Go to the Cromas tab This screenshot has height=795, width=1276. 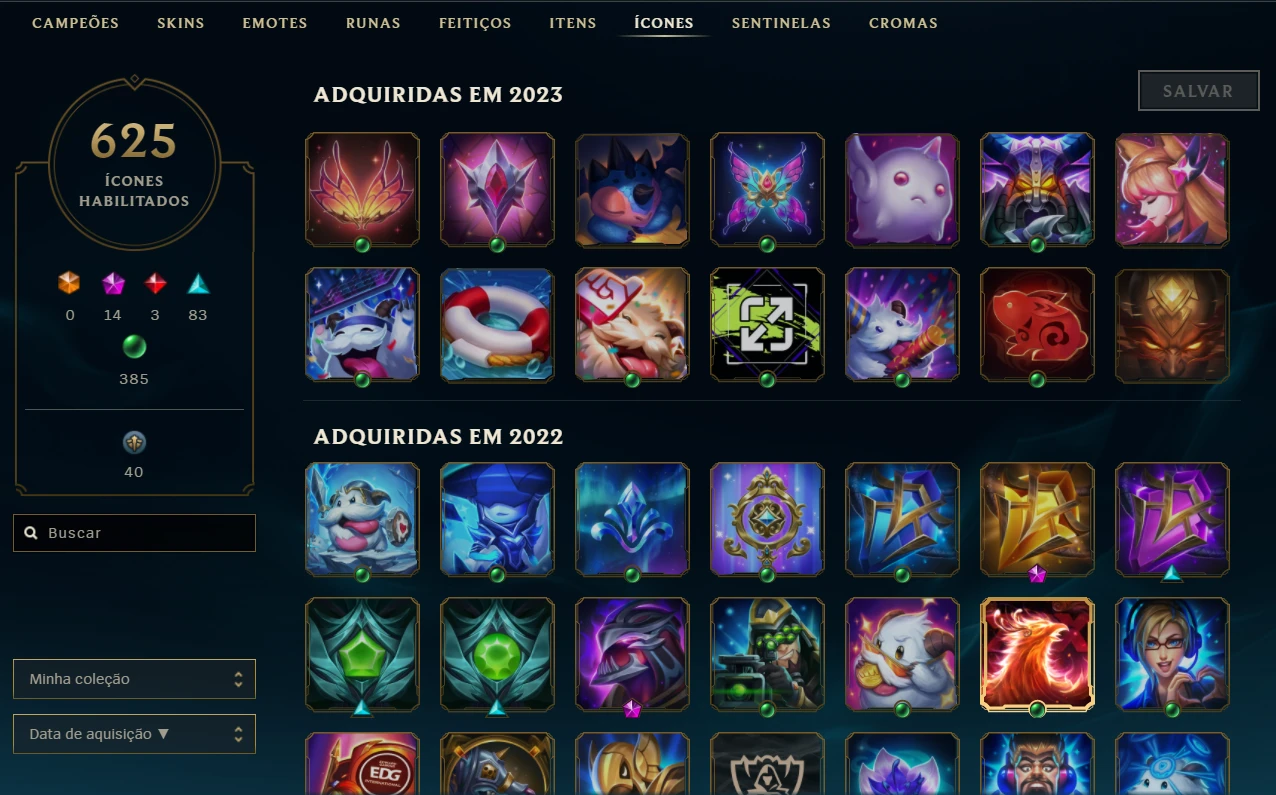(x=903, y=22)
